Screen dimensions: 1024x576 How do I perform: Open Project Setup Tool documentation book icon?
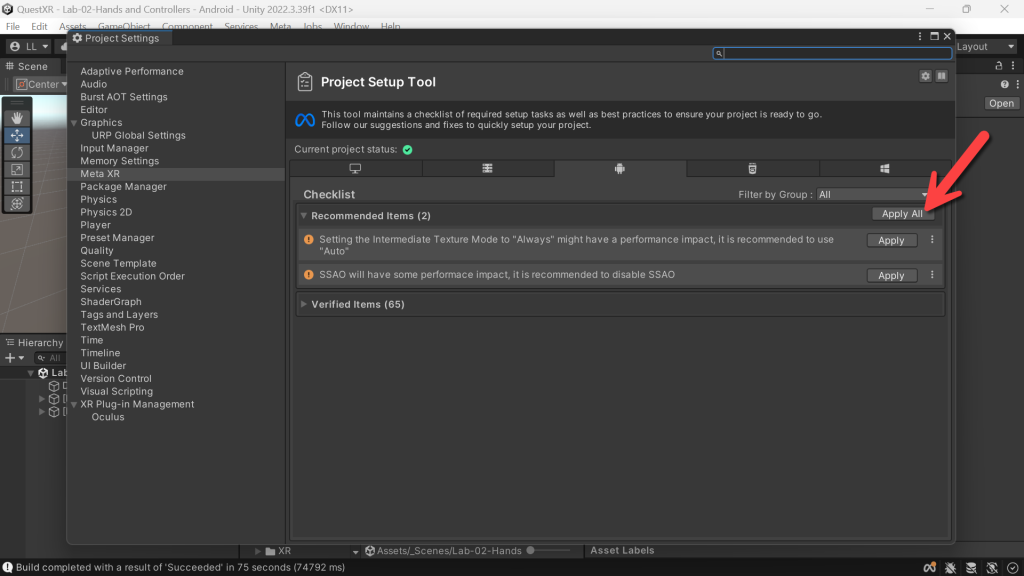(x=942, y=76)
